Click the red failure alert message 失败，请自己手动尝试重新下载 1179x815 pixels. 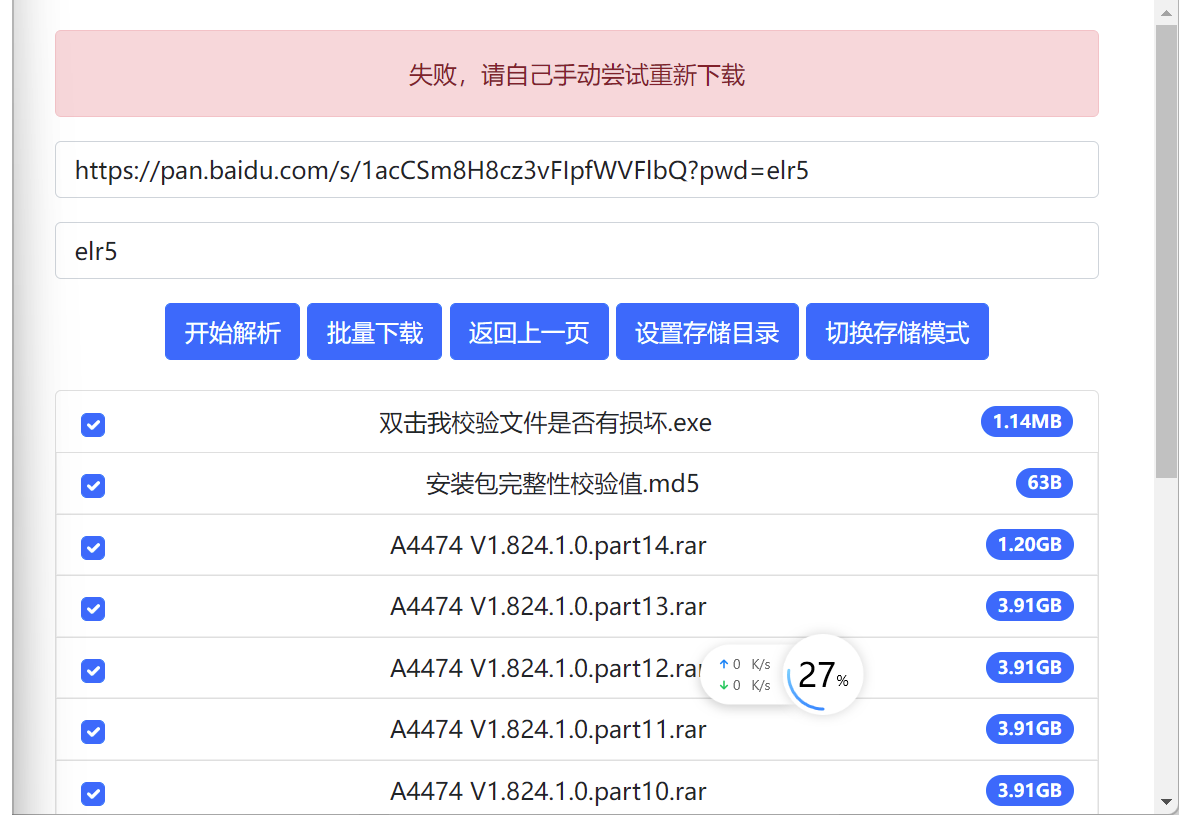[x=577, y=74]
